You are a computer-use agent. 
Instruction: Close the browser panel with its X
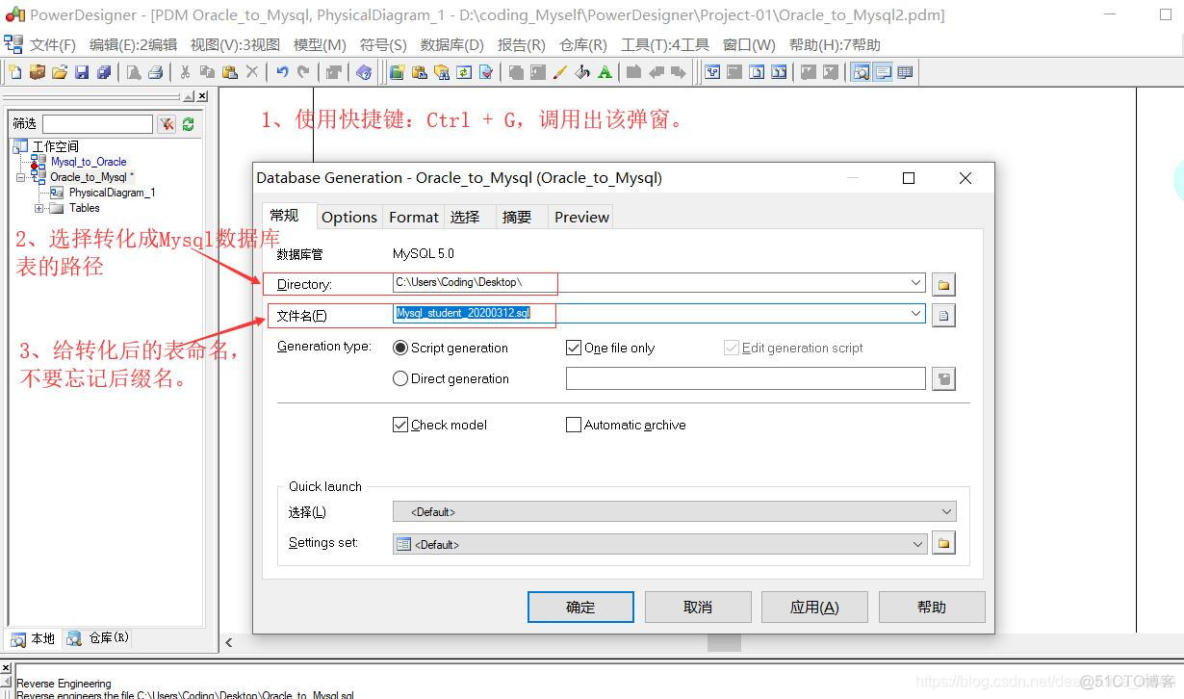(202, 97)
